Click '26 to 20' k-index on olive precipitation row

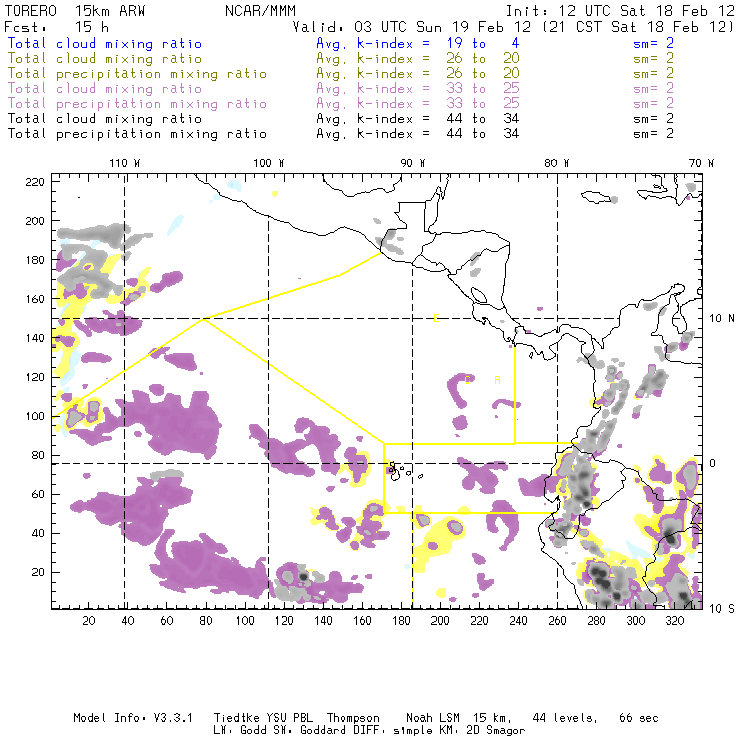pyautogui.click(x=483, y=74)
